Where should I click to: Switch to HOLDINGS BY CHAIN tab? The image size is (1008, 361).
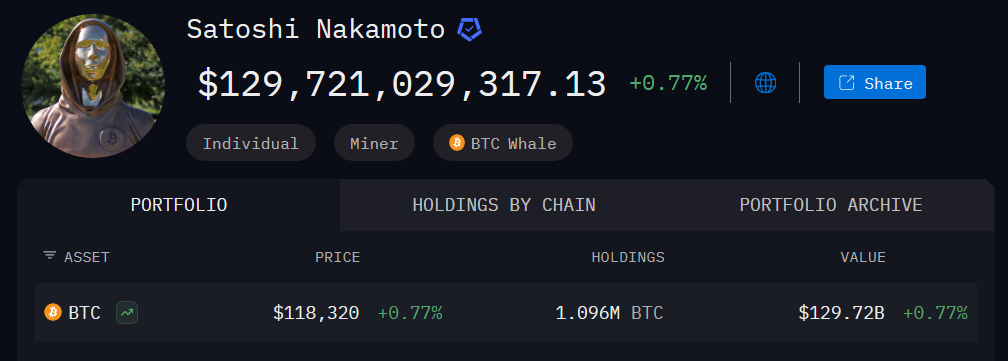coord(503,205)
